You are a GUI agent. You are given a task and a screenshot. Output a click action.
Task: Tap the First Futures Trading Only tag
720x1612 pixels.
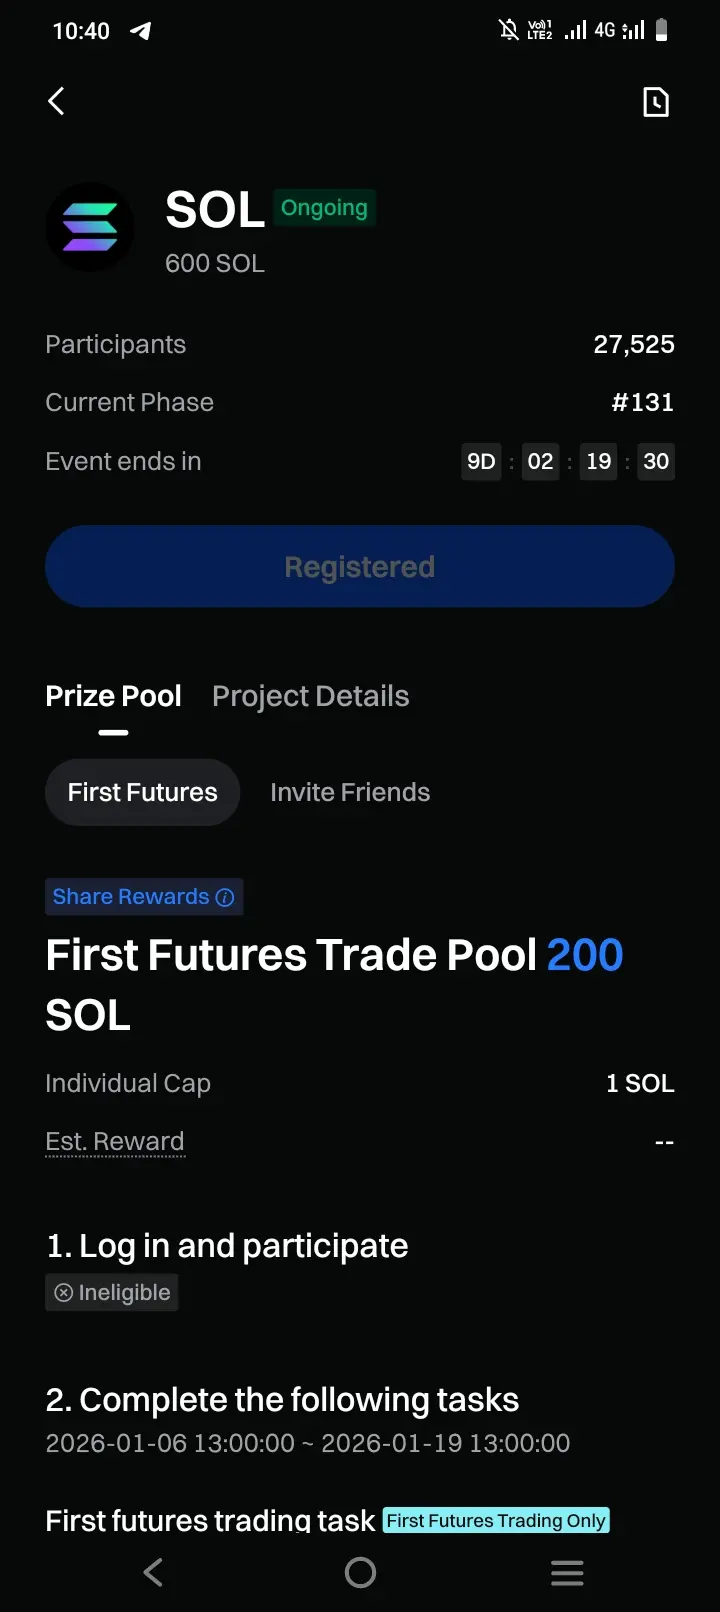point(496,1521)
